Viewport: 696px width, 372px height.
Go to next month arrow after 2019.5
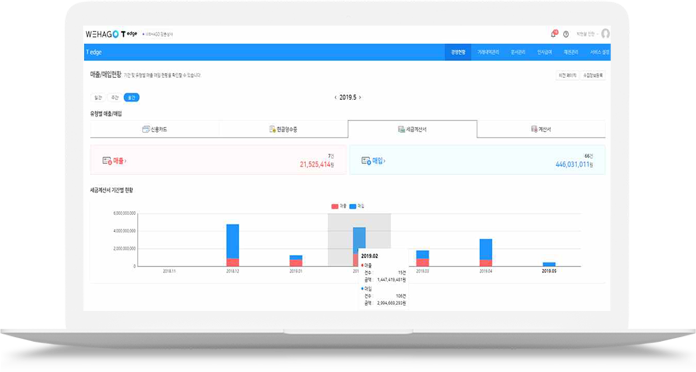[x=360, y=97]
